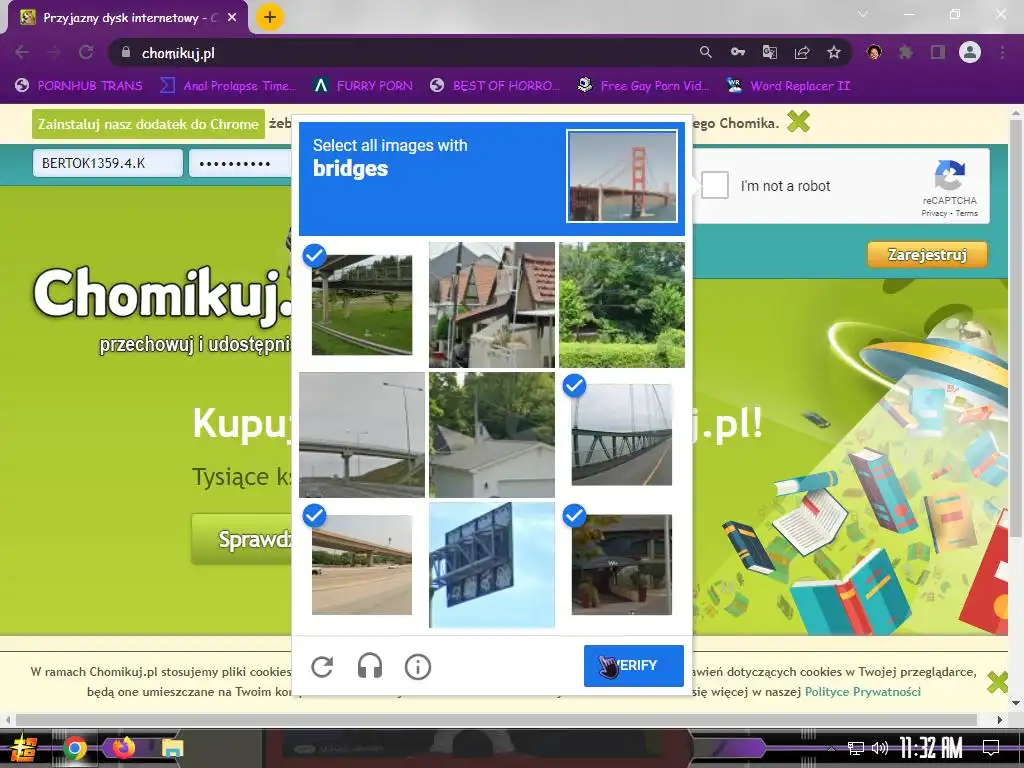Click the round avatar extension icon
1024x768 pixels.
click(x=874, y=52)
